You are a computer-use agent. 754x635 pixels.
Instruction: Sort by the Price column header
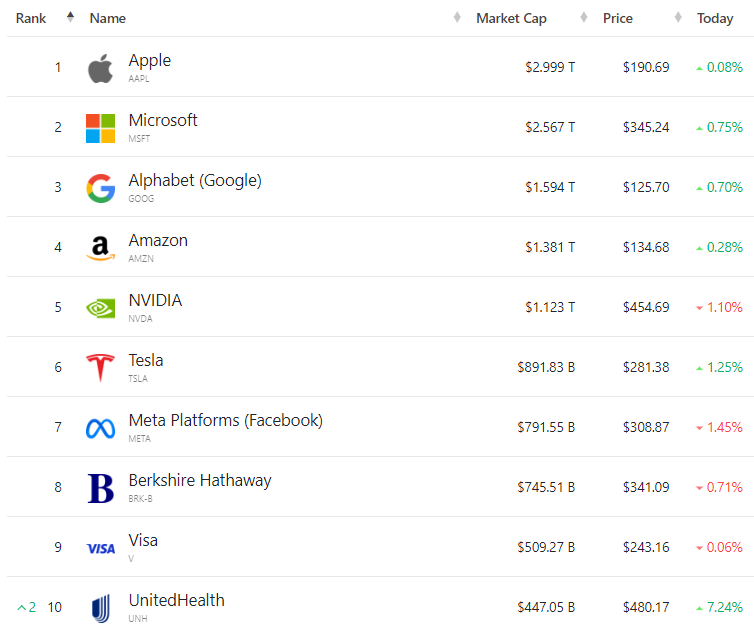[618, 18]
